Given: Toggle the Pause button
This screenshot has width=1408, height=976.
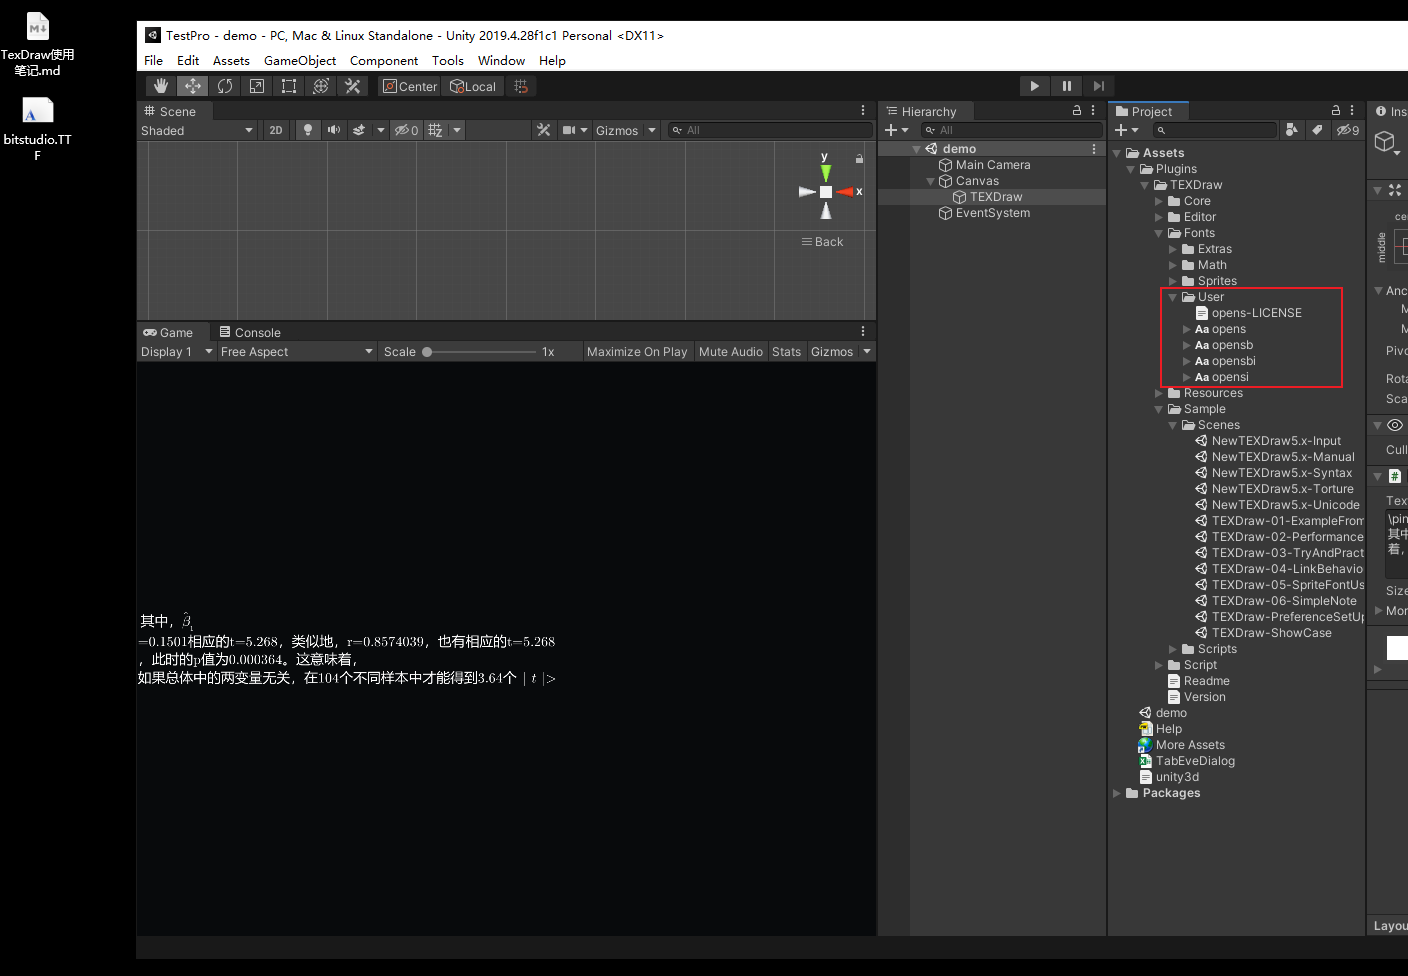Looking at the screenshot, I should pos(1066,86).
